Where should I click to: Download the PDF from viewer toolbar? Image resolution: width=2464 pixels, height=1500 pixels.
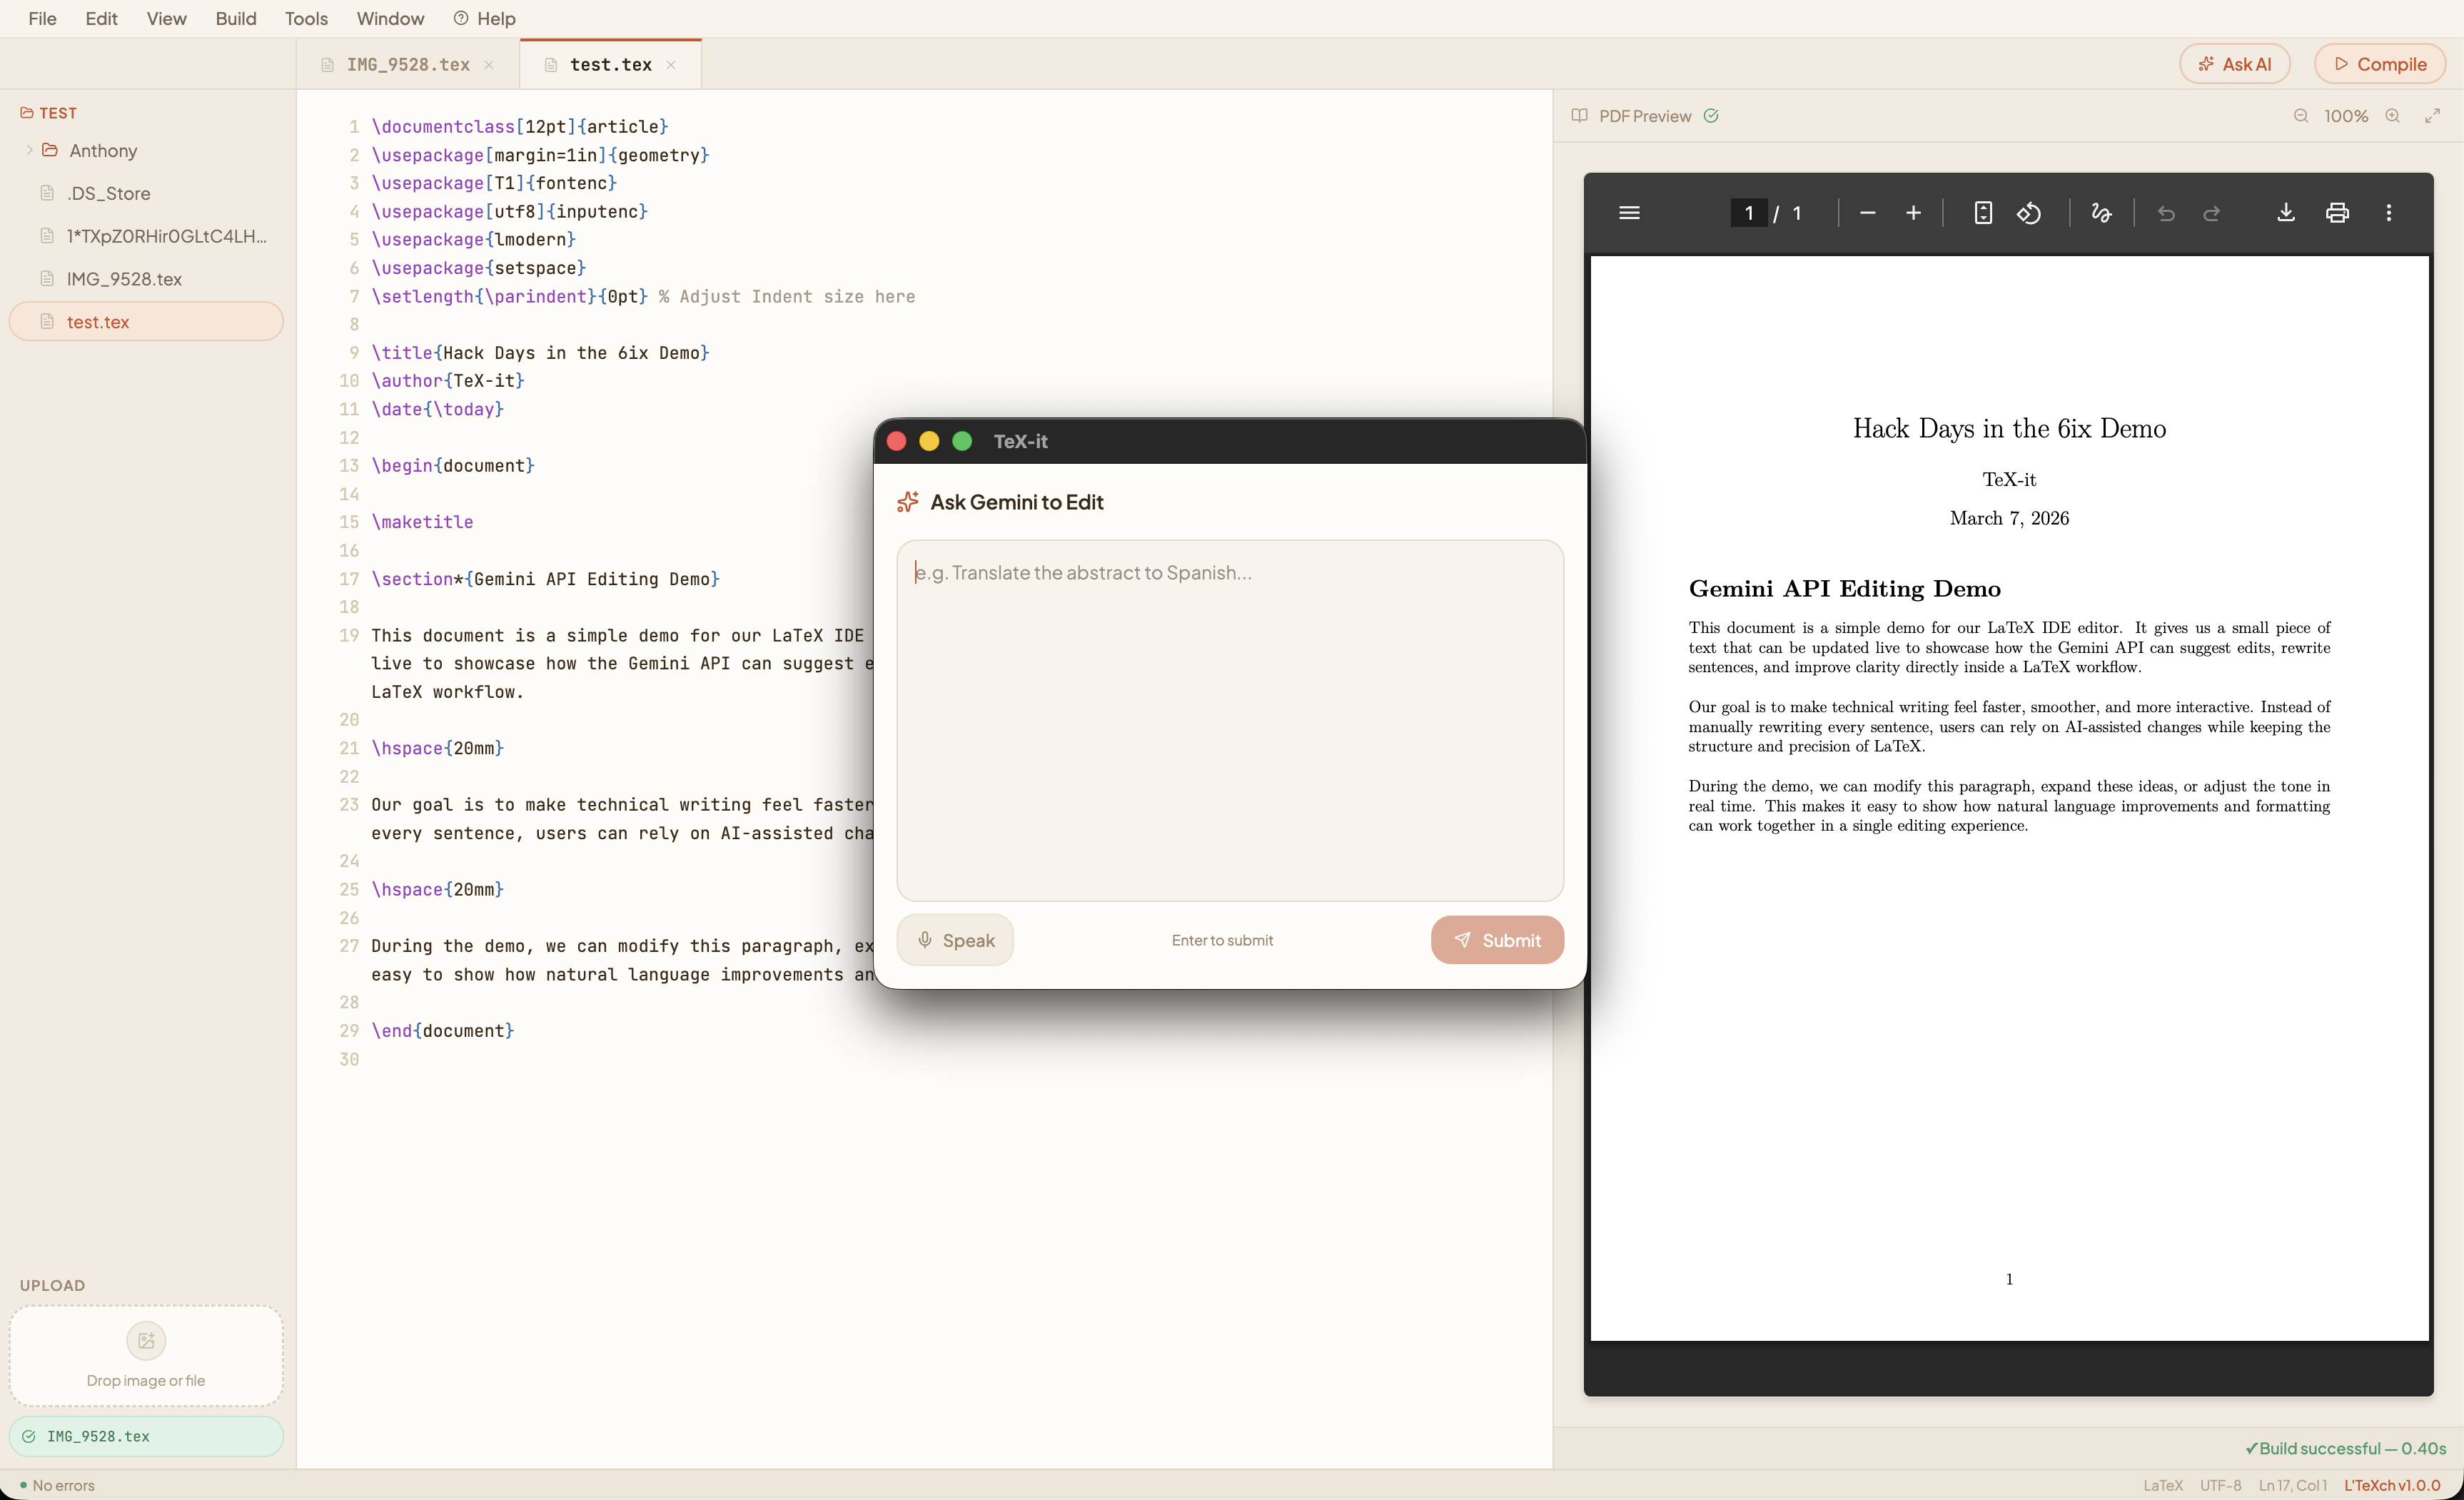2286,213
